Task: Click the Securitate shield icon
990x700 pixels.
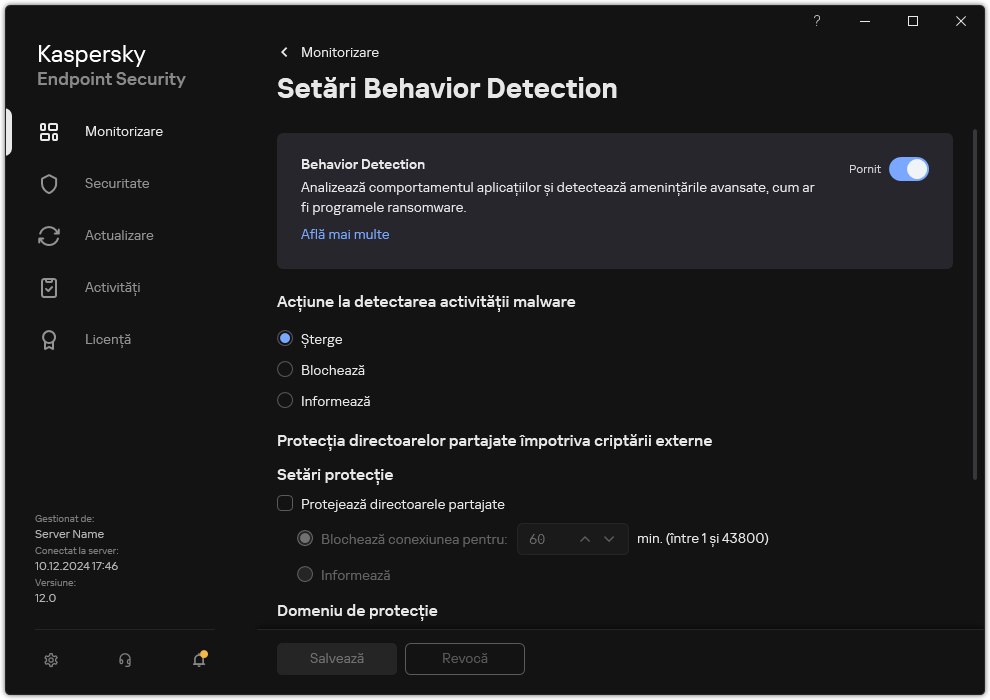Action: coord(49,184)
